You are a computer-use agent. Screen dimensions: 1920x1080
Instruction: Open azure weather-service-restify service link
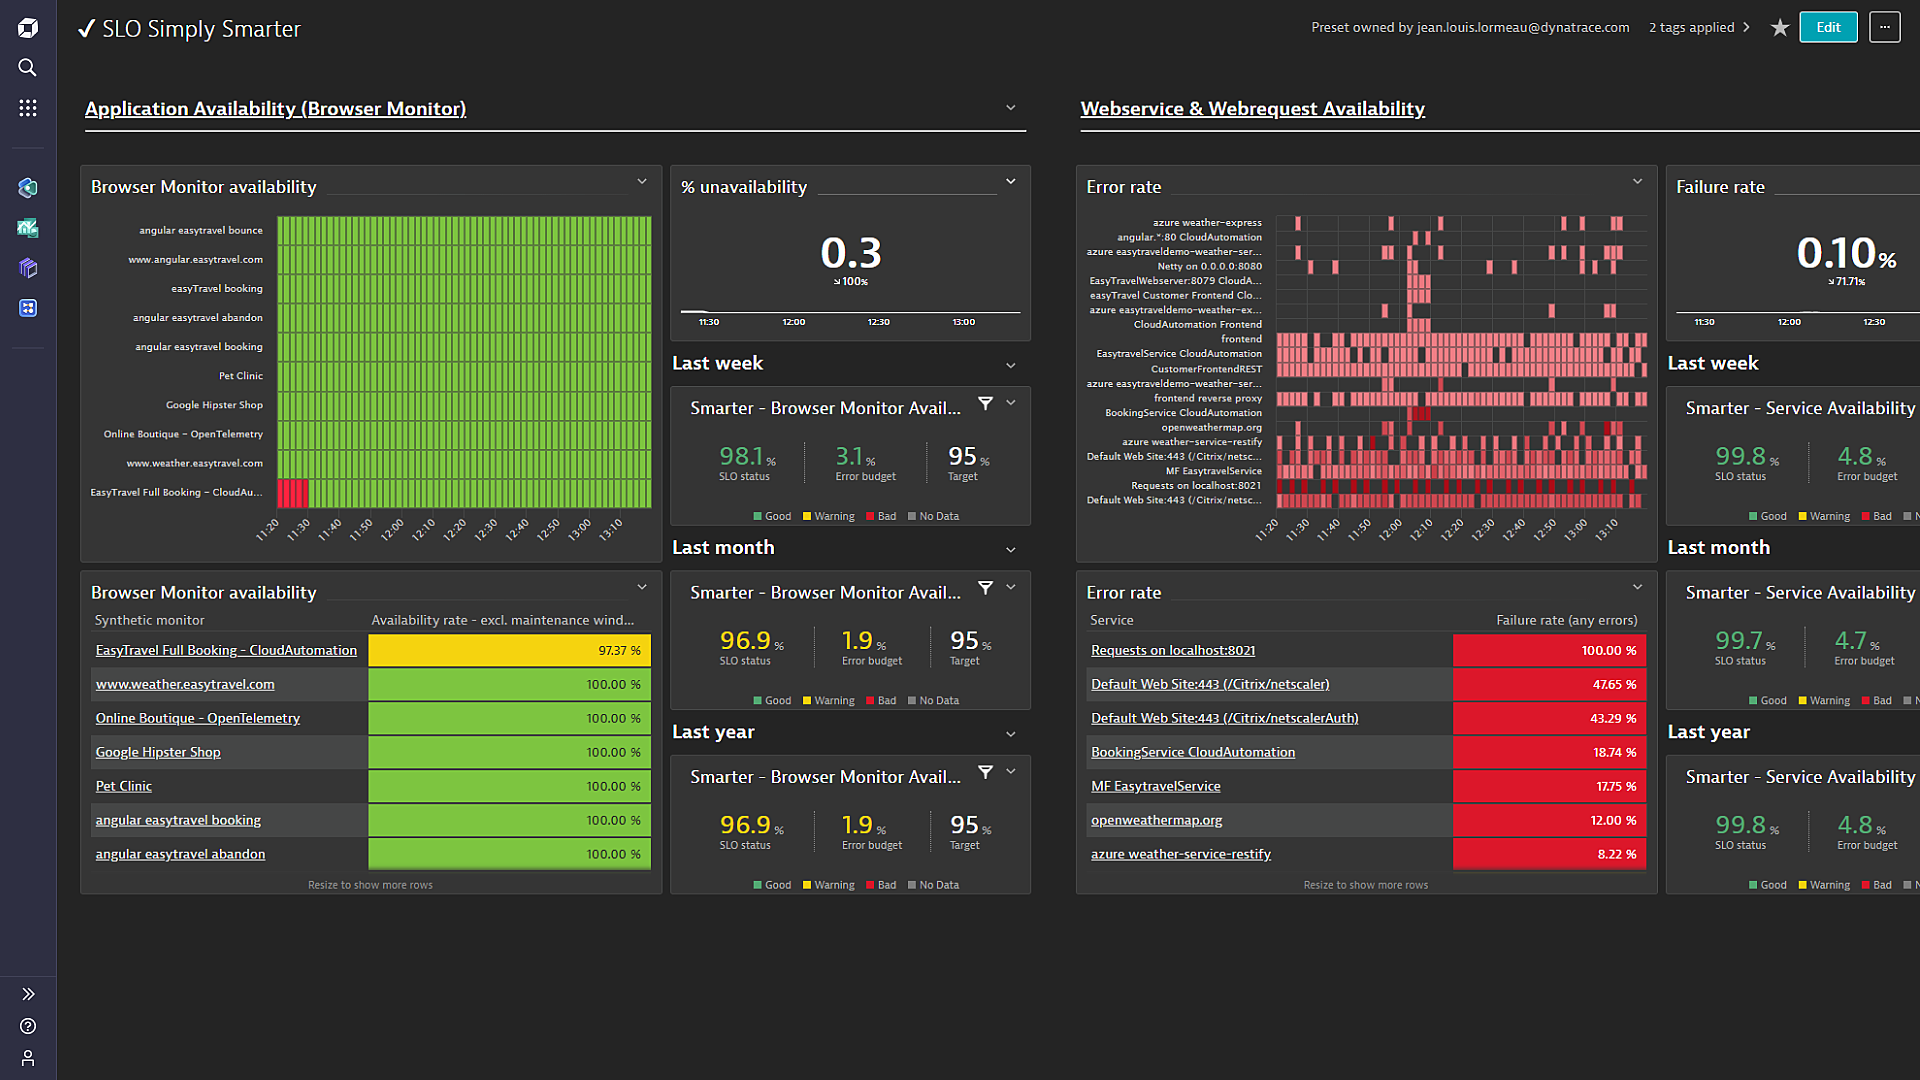point(1181,854)
